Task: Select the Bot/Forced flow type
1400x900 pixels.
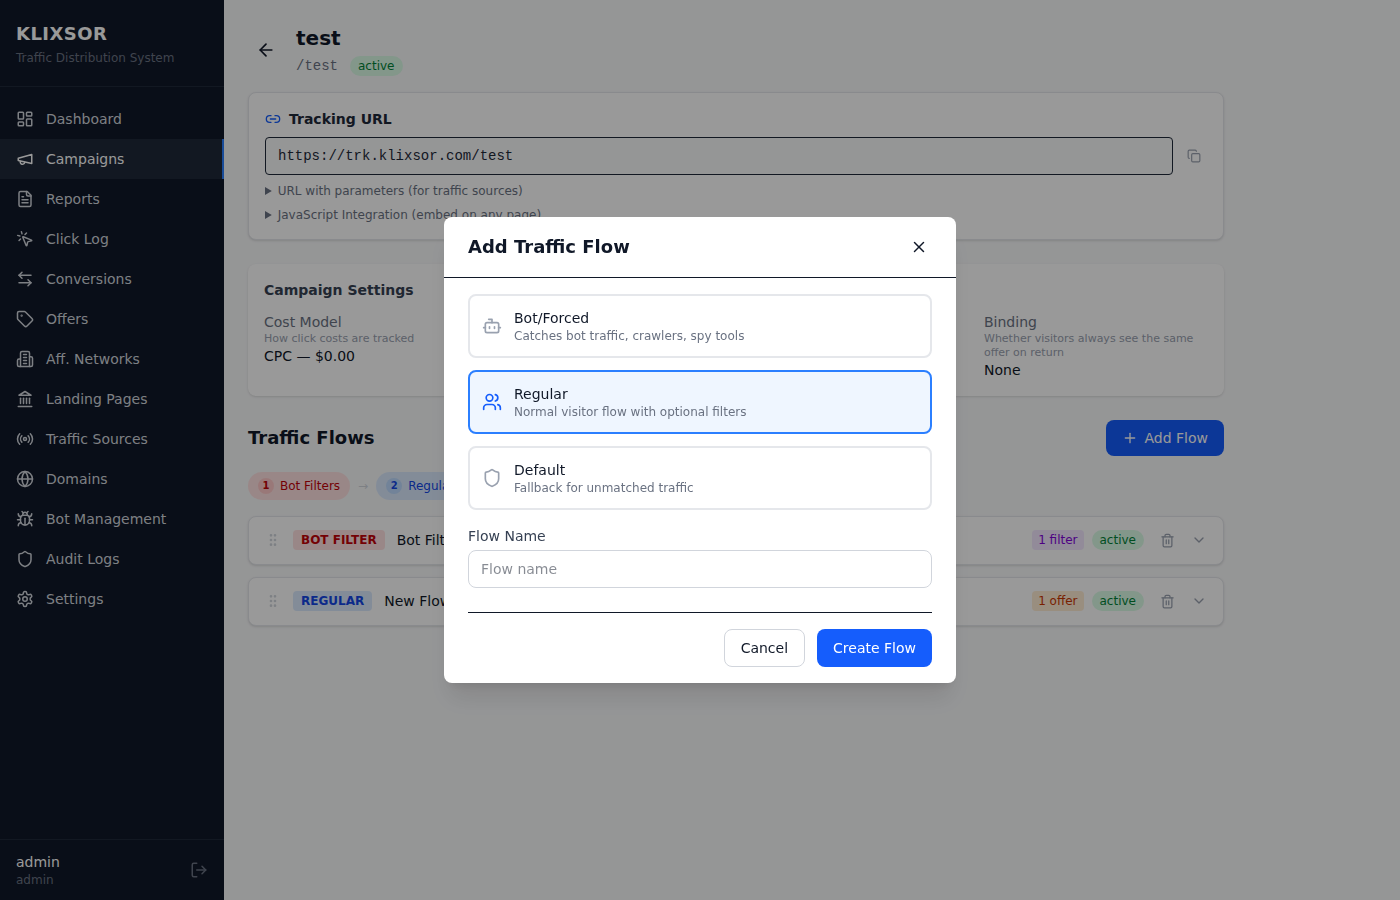Action: [699, 325]
